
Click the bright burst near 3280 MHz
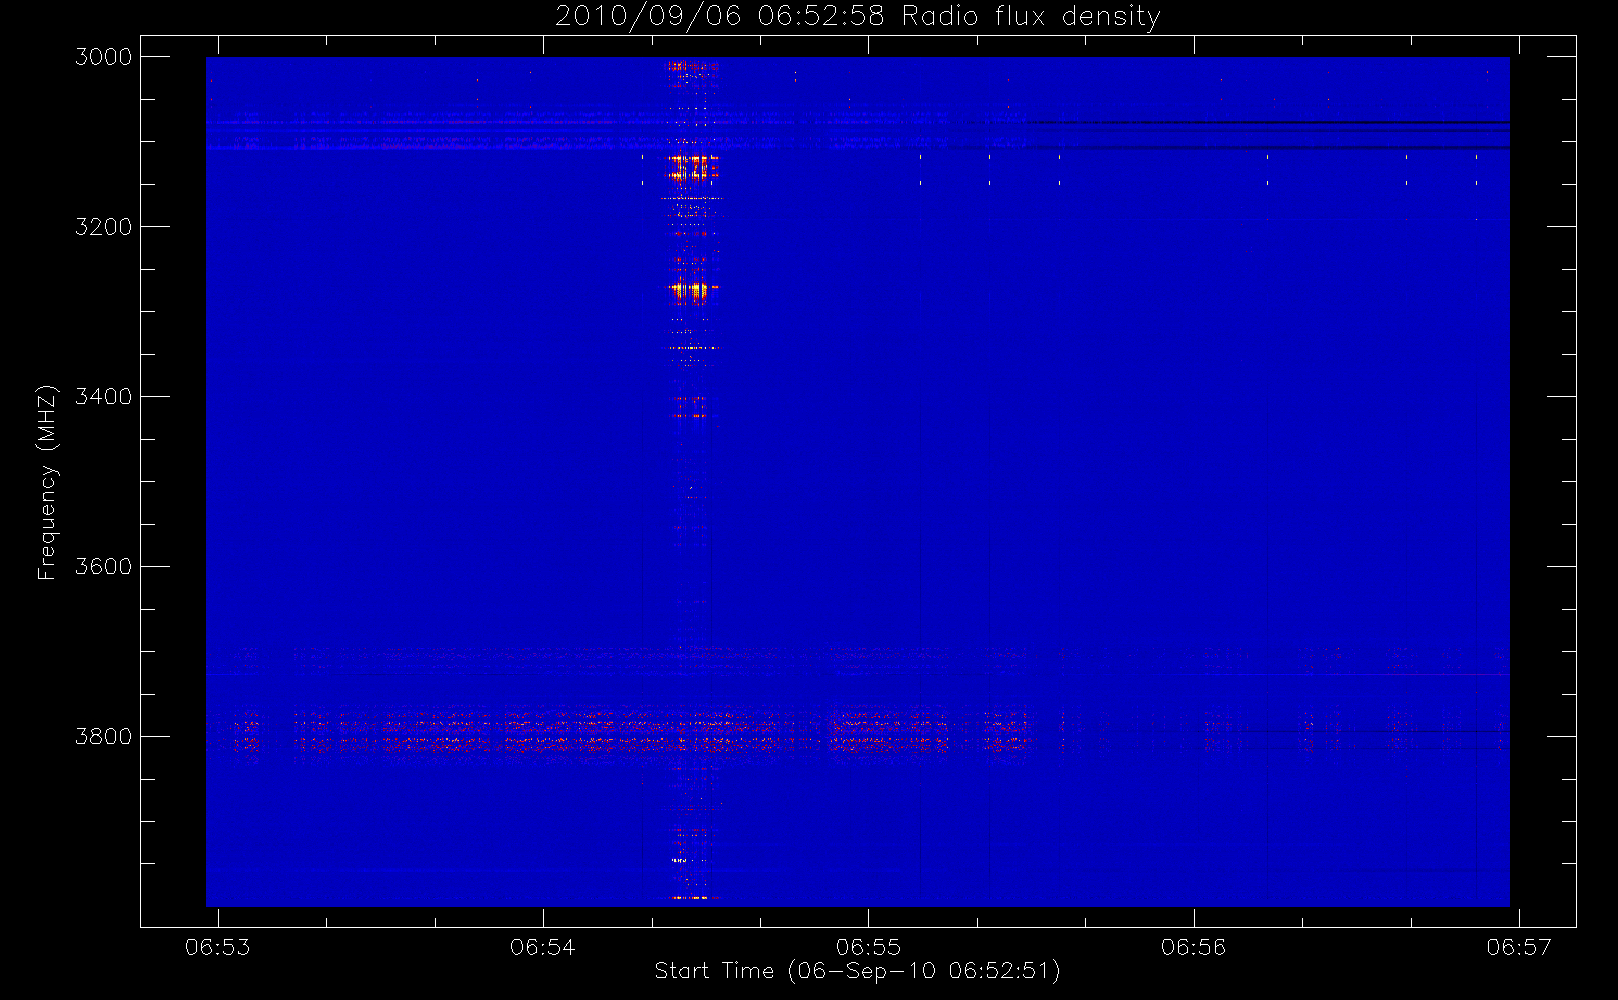pyautogui.click(x=690, y=291)
